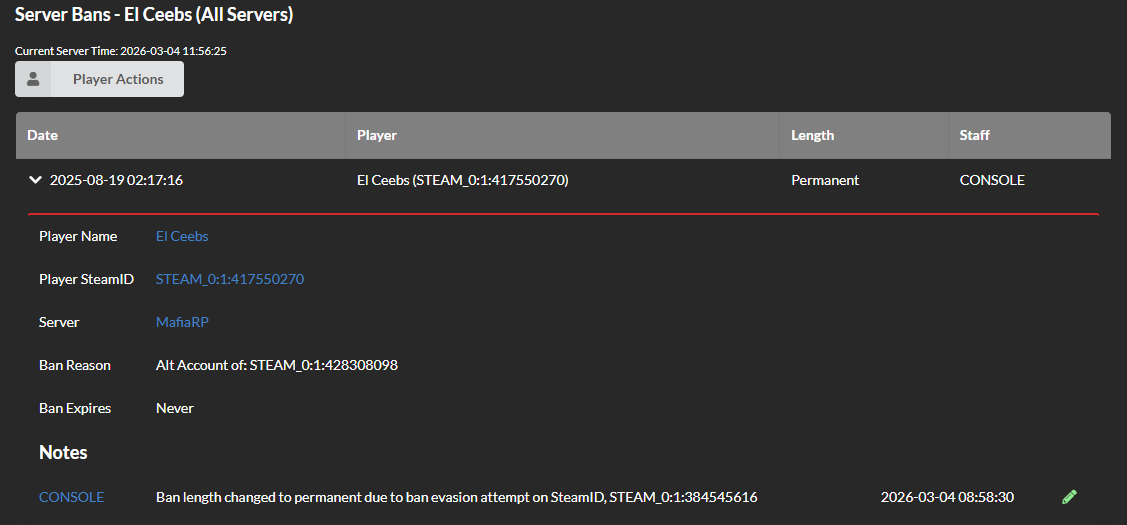Image resolution: width=1127 pixels, height=525 pixels.
Task: Click the Server Bans page title
Action: [154, 16]
